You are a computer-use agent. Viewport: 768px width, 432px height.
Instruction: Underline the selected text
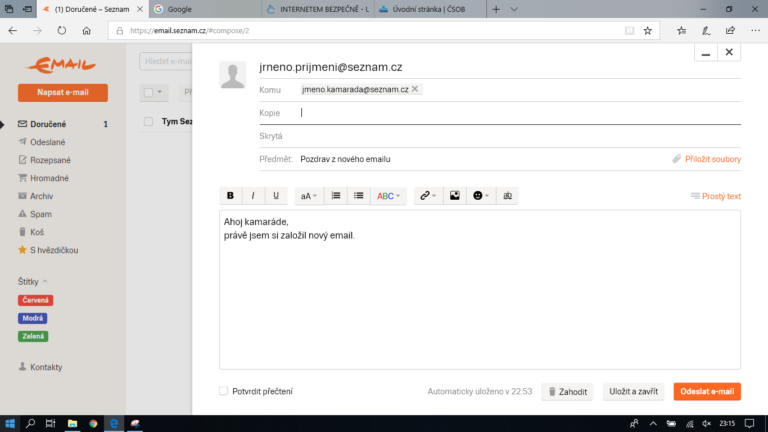click(x=276, y=196)
